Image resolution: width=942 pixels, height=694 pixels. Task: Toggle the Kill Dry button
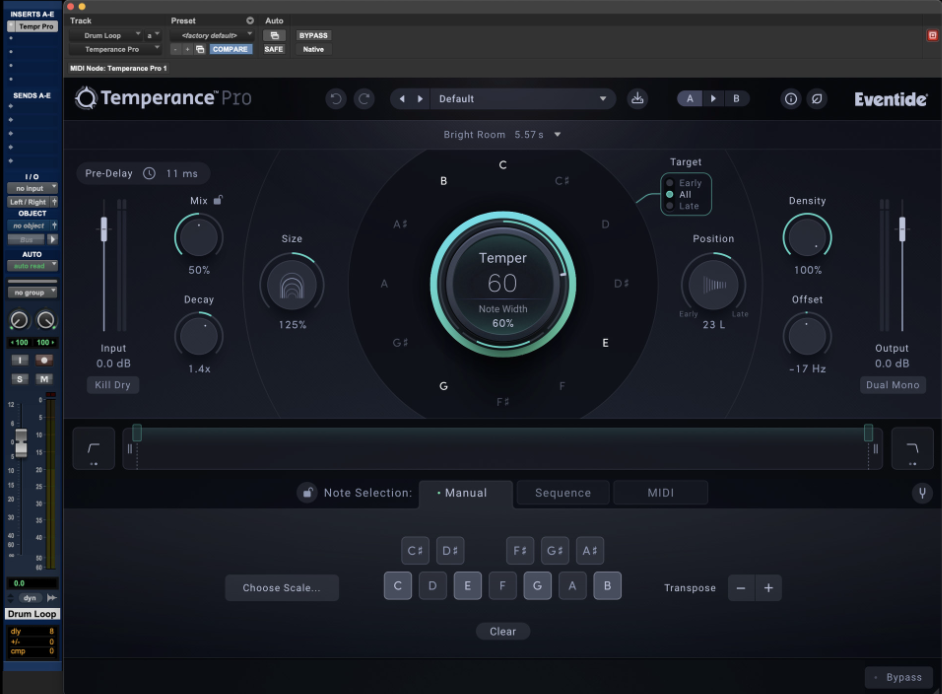[x=112, y=385]
